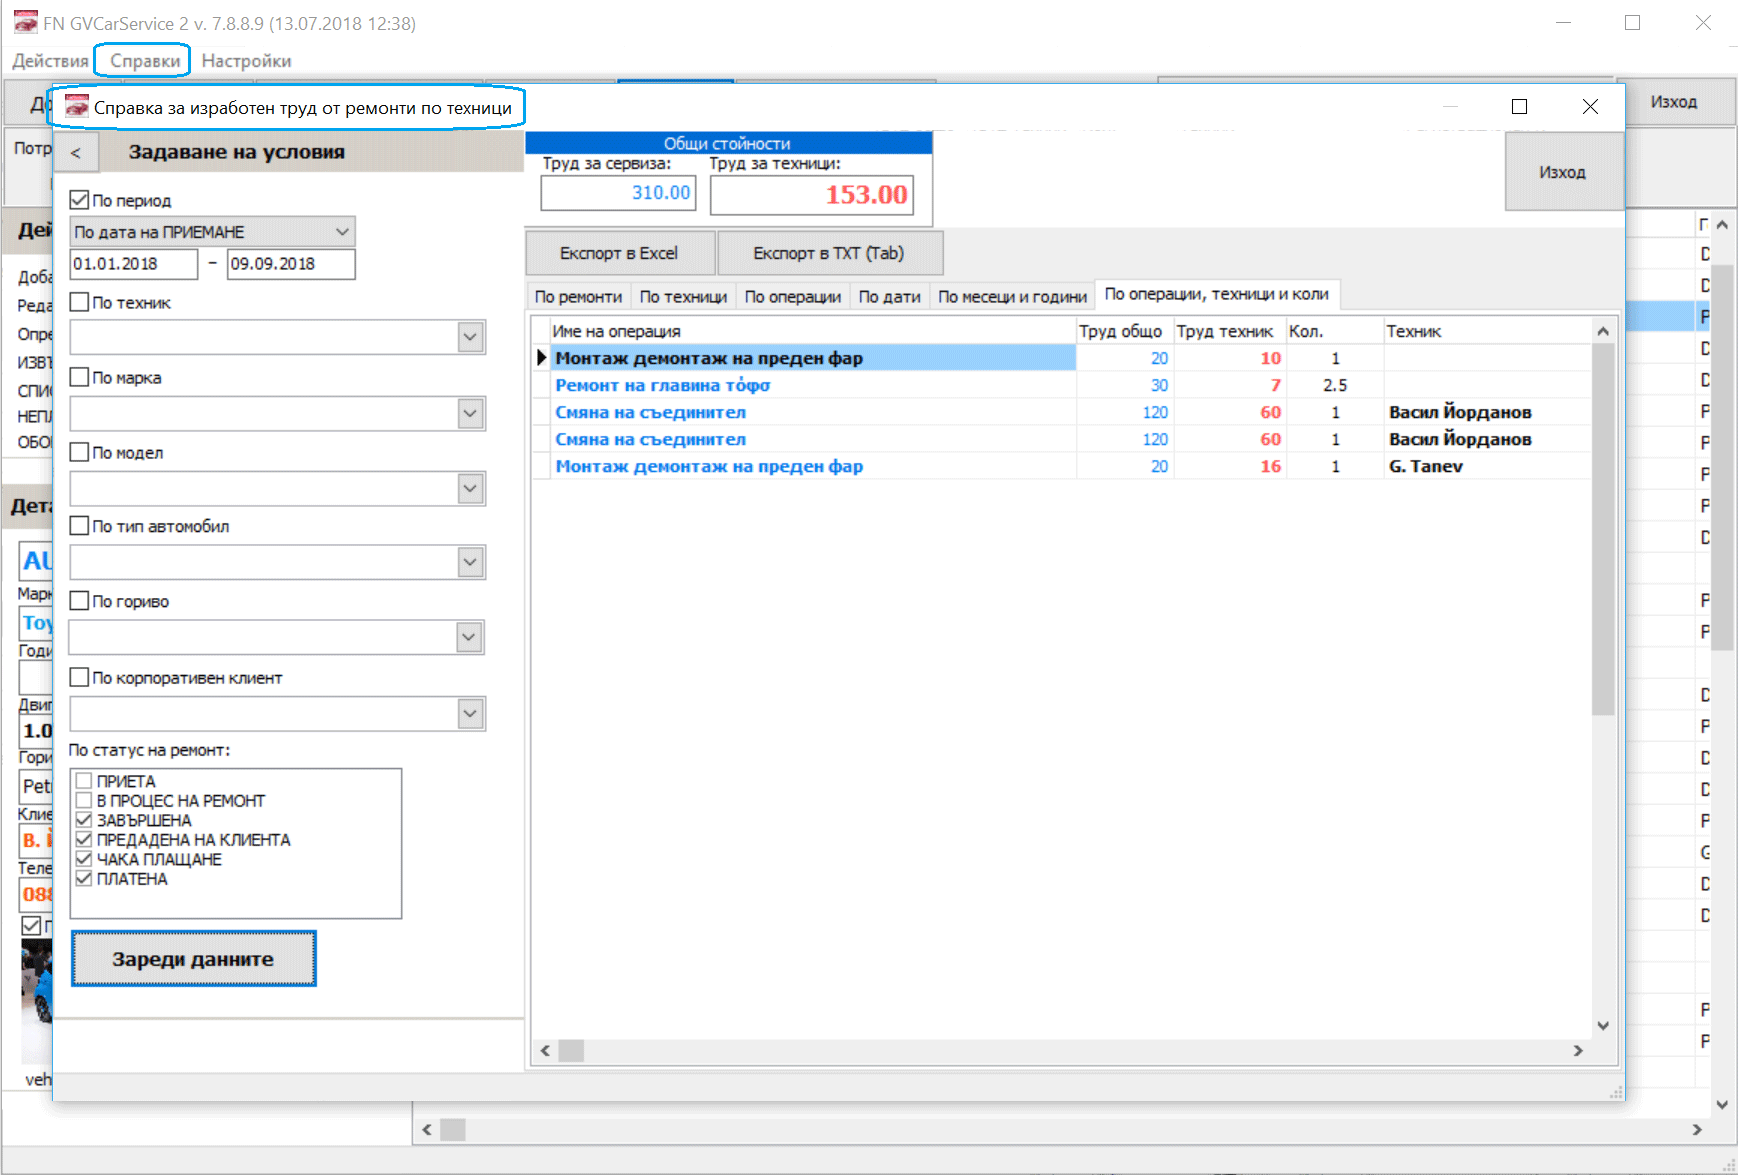This screenshot has width=1738, height=1175.
Task: Switch to the 'По техници' tab
Action: (x=683, y=296)
